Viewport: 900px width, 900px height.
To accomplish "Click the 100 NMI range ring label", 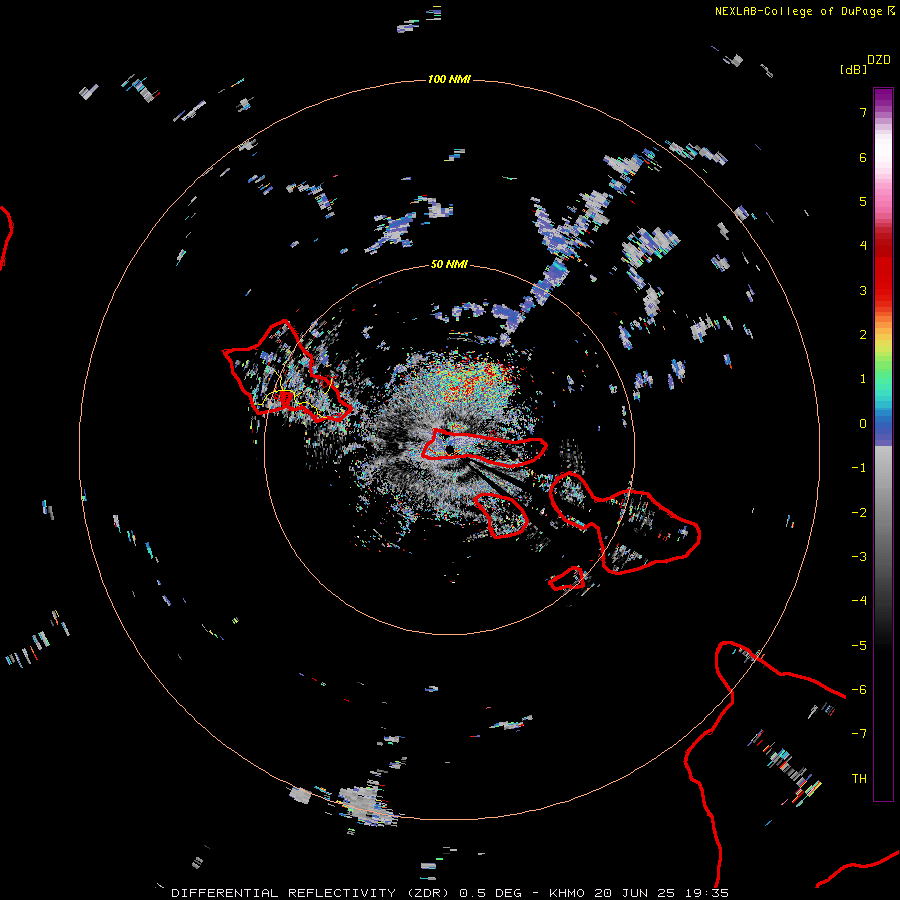I will (x=449, y=79).
